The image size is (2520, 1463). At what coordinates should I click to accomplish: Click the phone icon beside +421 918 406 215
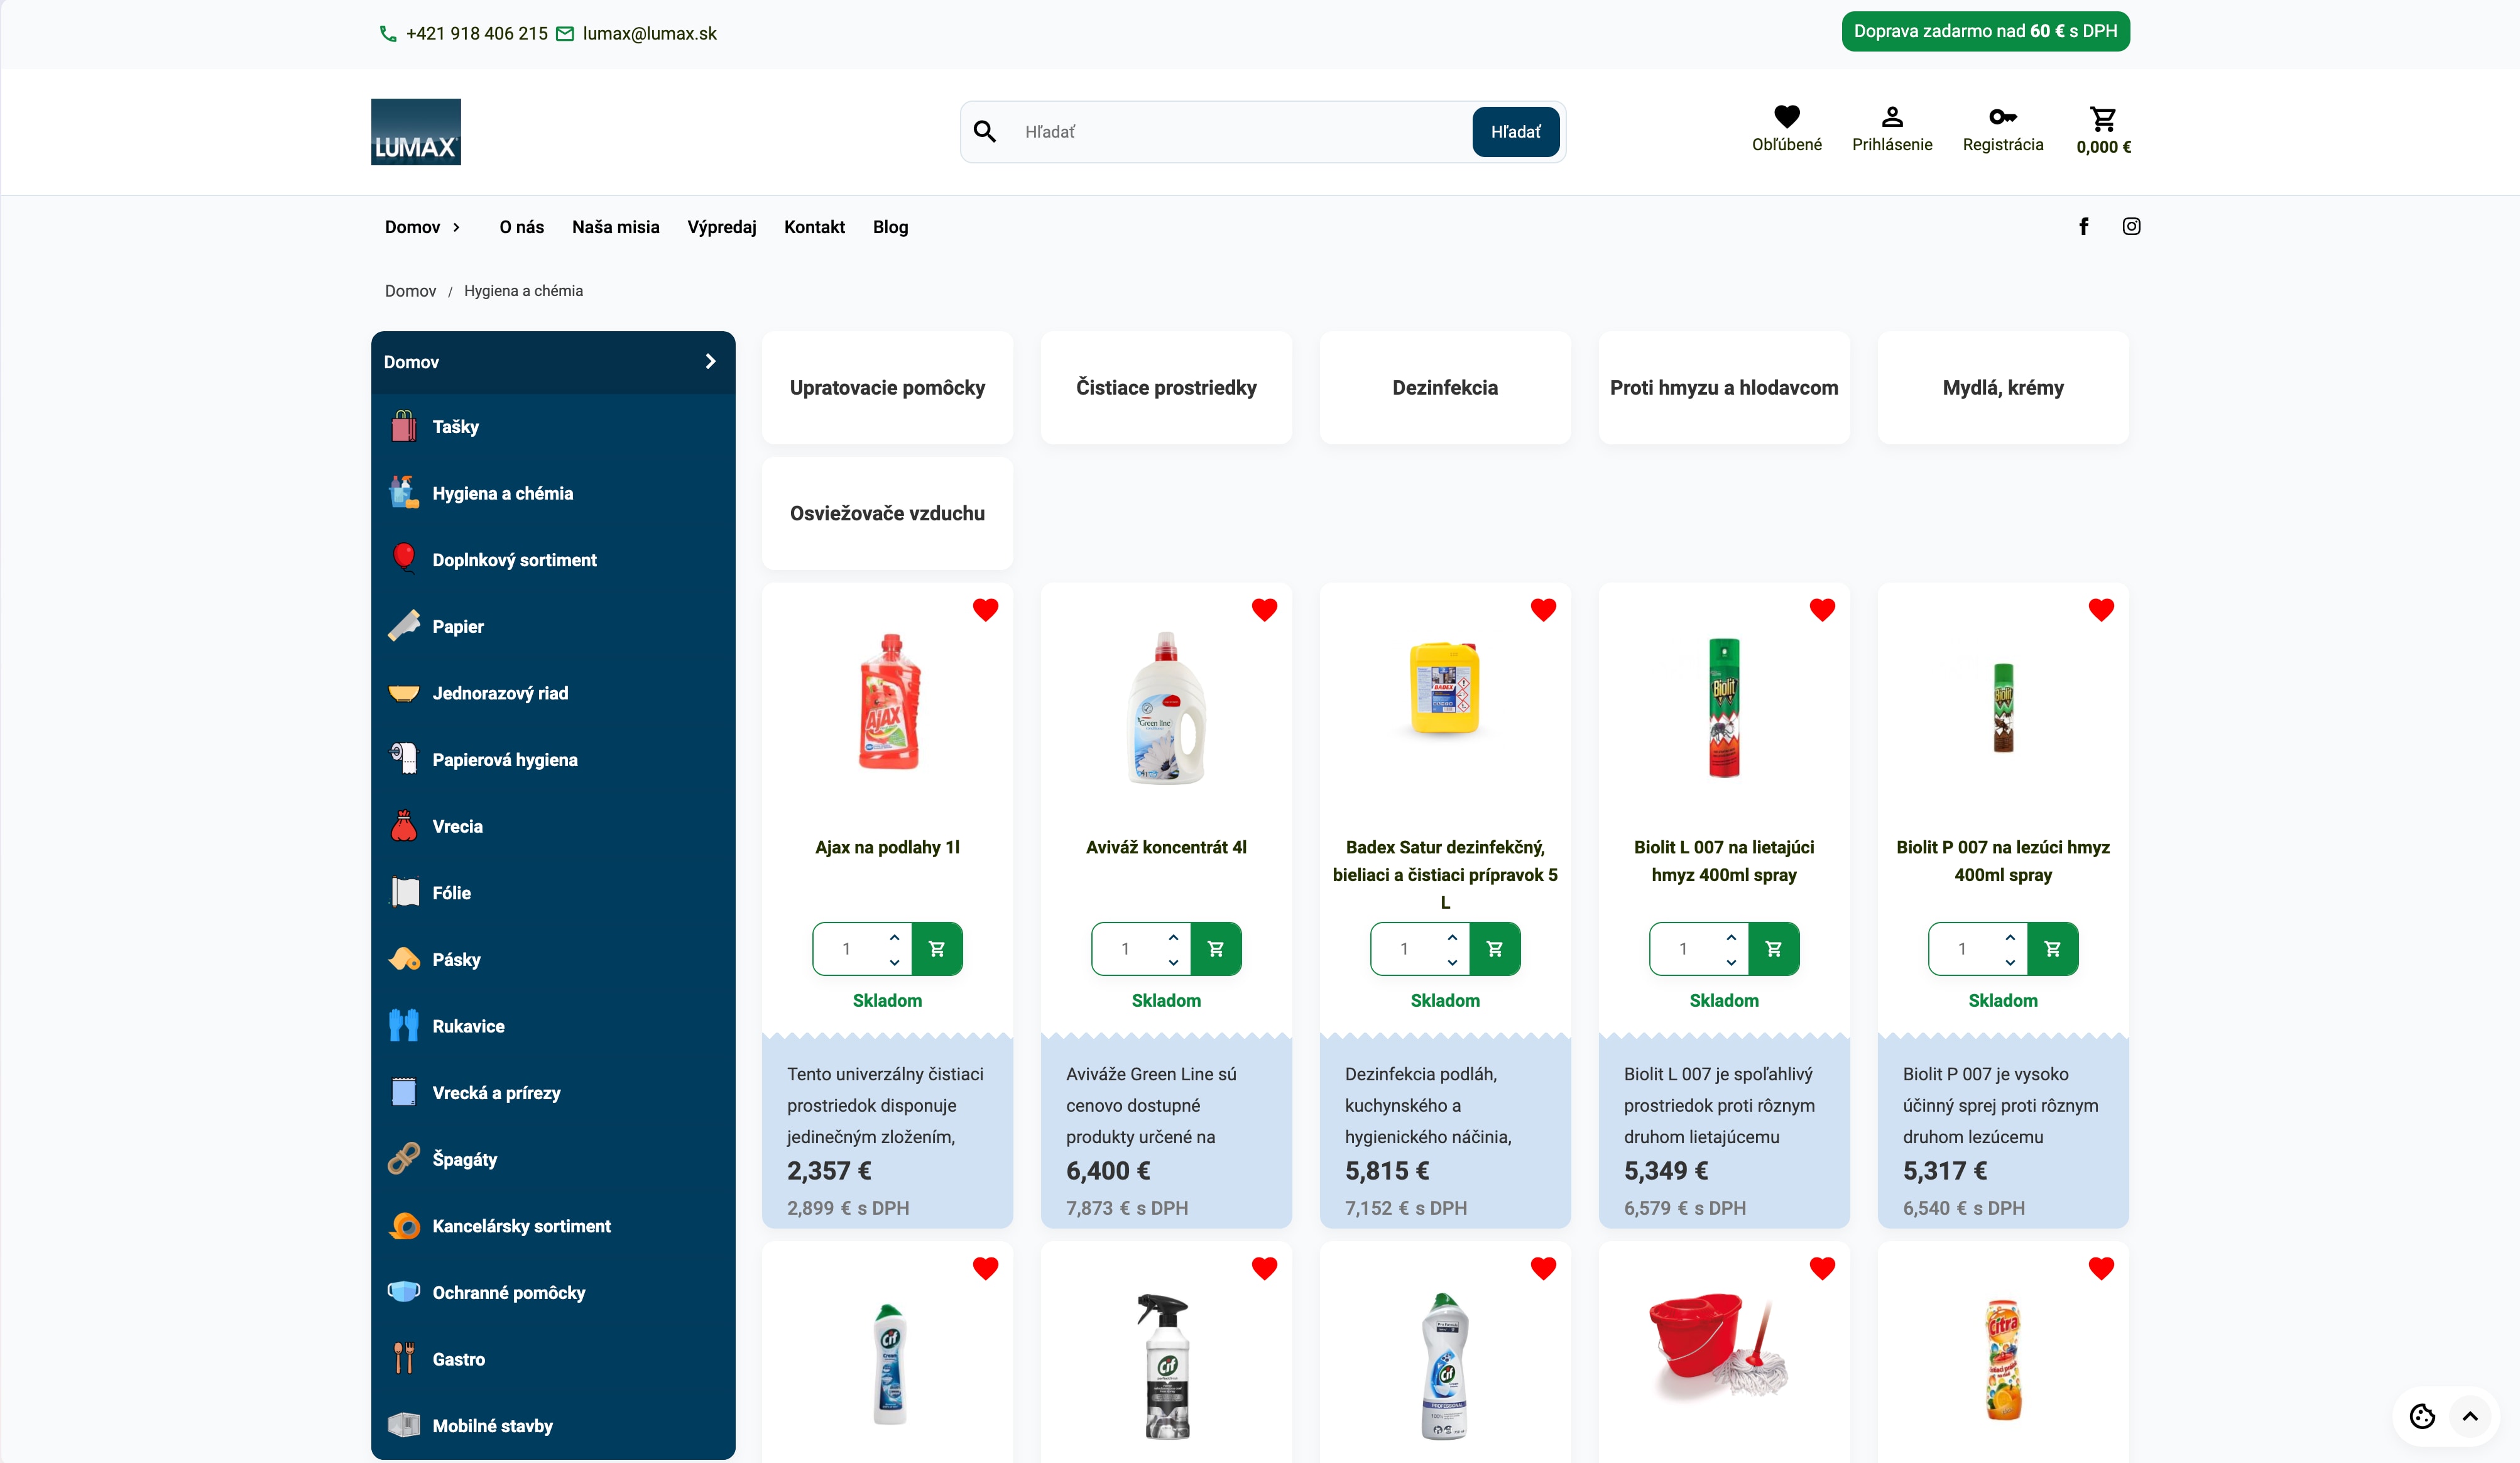click(x=388, y=34)
